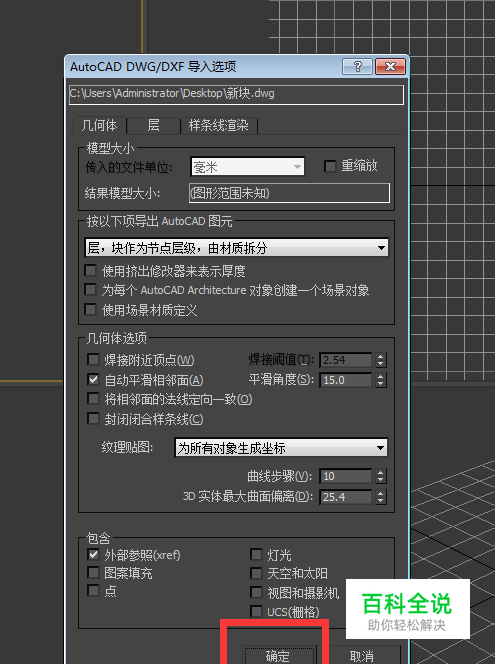Open the 传入的文件单位 dropdown showing 毫米
The image size is (495, 664).
pos(247,167)
